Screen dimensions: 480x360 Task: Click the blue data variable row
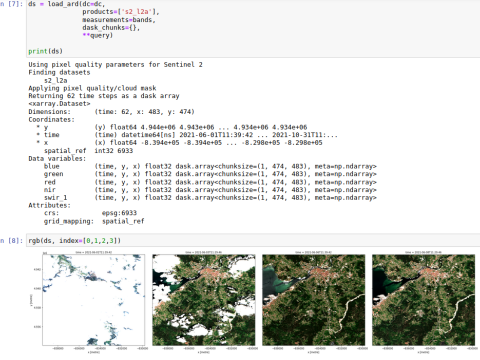210,166
